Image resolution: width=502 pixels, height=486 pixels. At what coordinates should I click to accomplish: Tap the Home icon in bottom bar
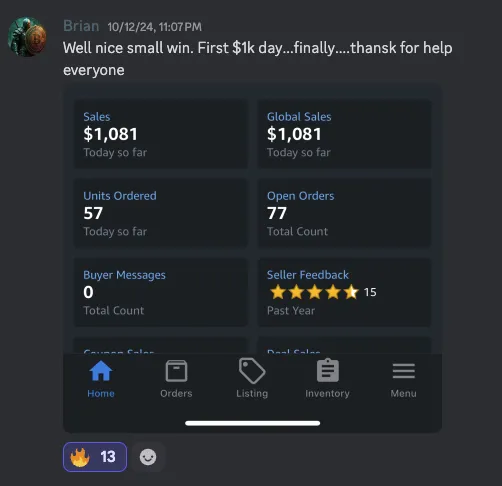[101, 371]
